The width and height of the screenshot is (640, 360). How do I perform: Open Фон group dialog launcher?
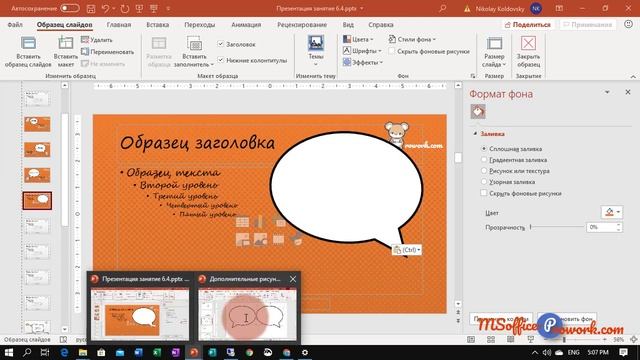[473, 76]
